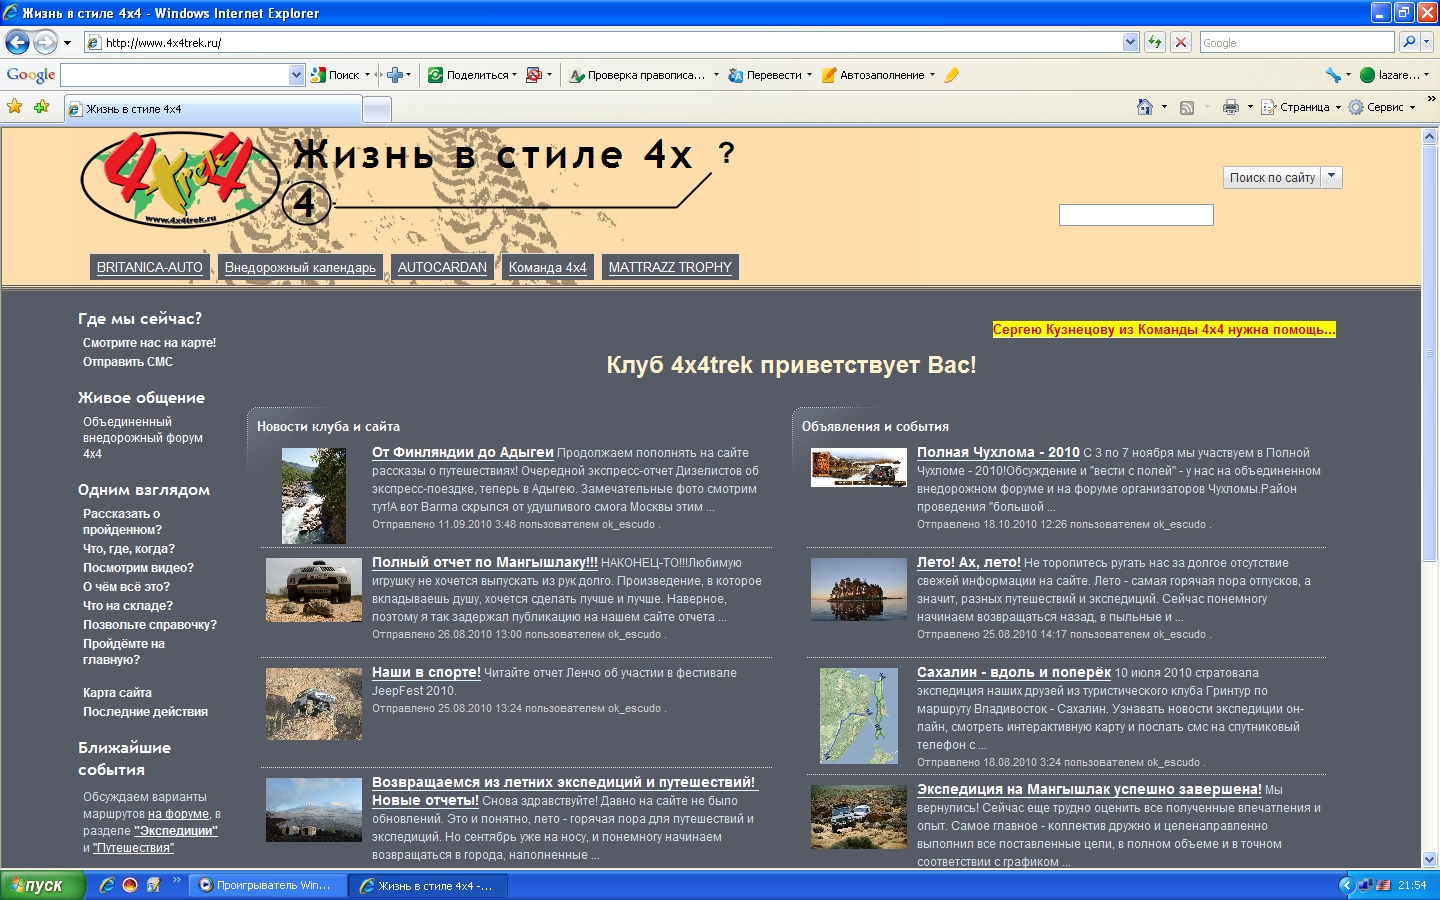Click the site search text field

click(x=1135, y=215)
